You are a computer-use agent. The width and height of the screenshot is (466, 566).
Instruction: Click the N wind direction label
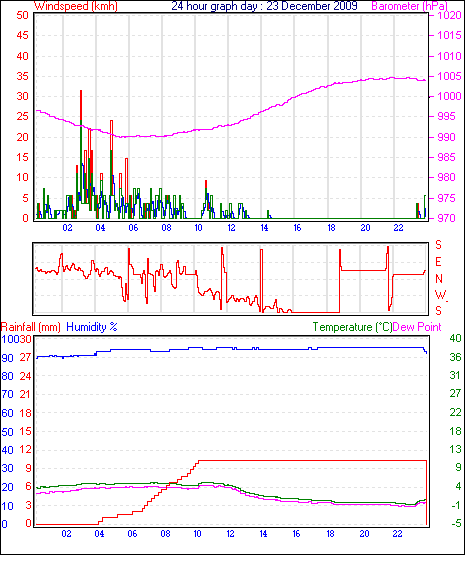point(439,278)
